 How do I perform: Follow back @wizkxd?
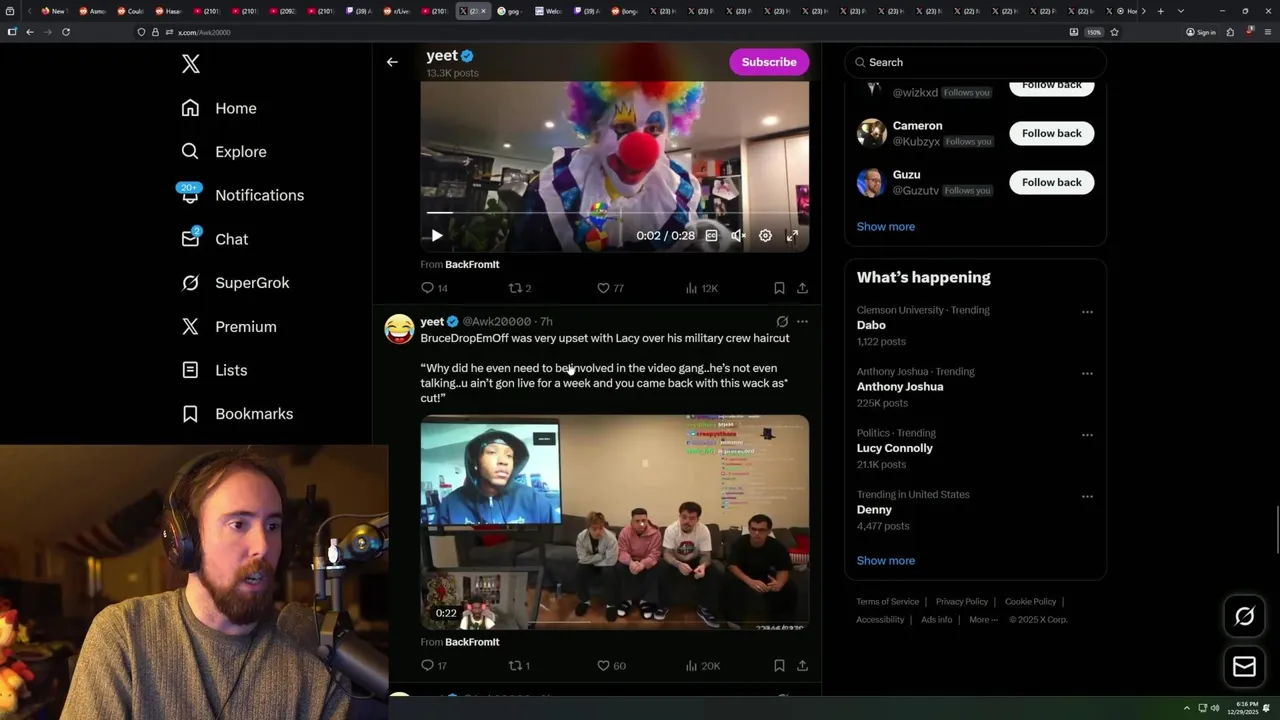tap(1051, 86)
